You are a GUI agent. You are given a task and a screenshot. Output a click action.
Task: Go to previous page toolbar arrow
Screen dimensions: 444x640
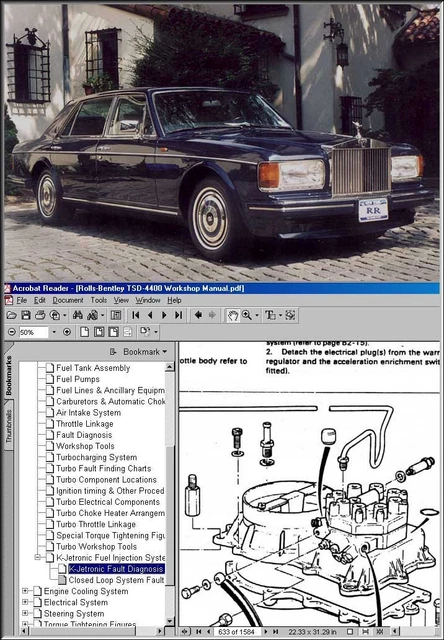tap(150, 315)
